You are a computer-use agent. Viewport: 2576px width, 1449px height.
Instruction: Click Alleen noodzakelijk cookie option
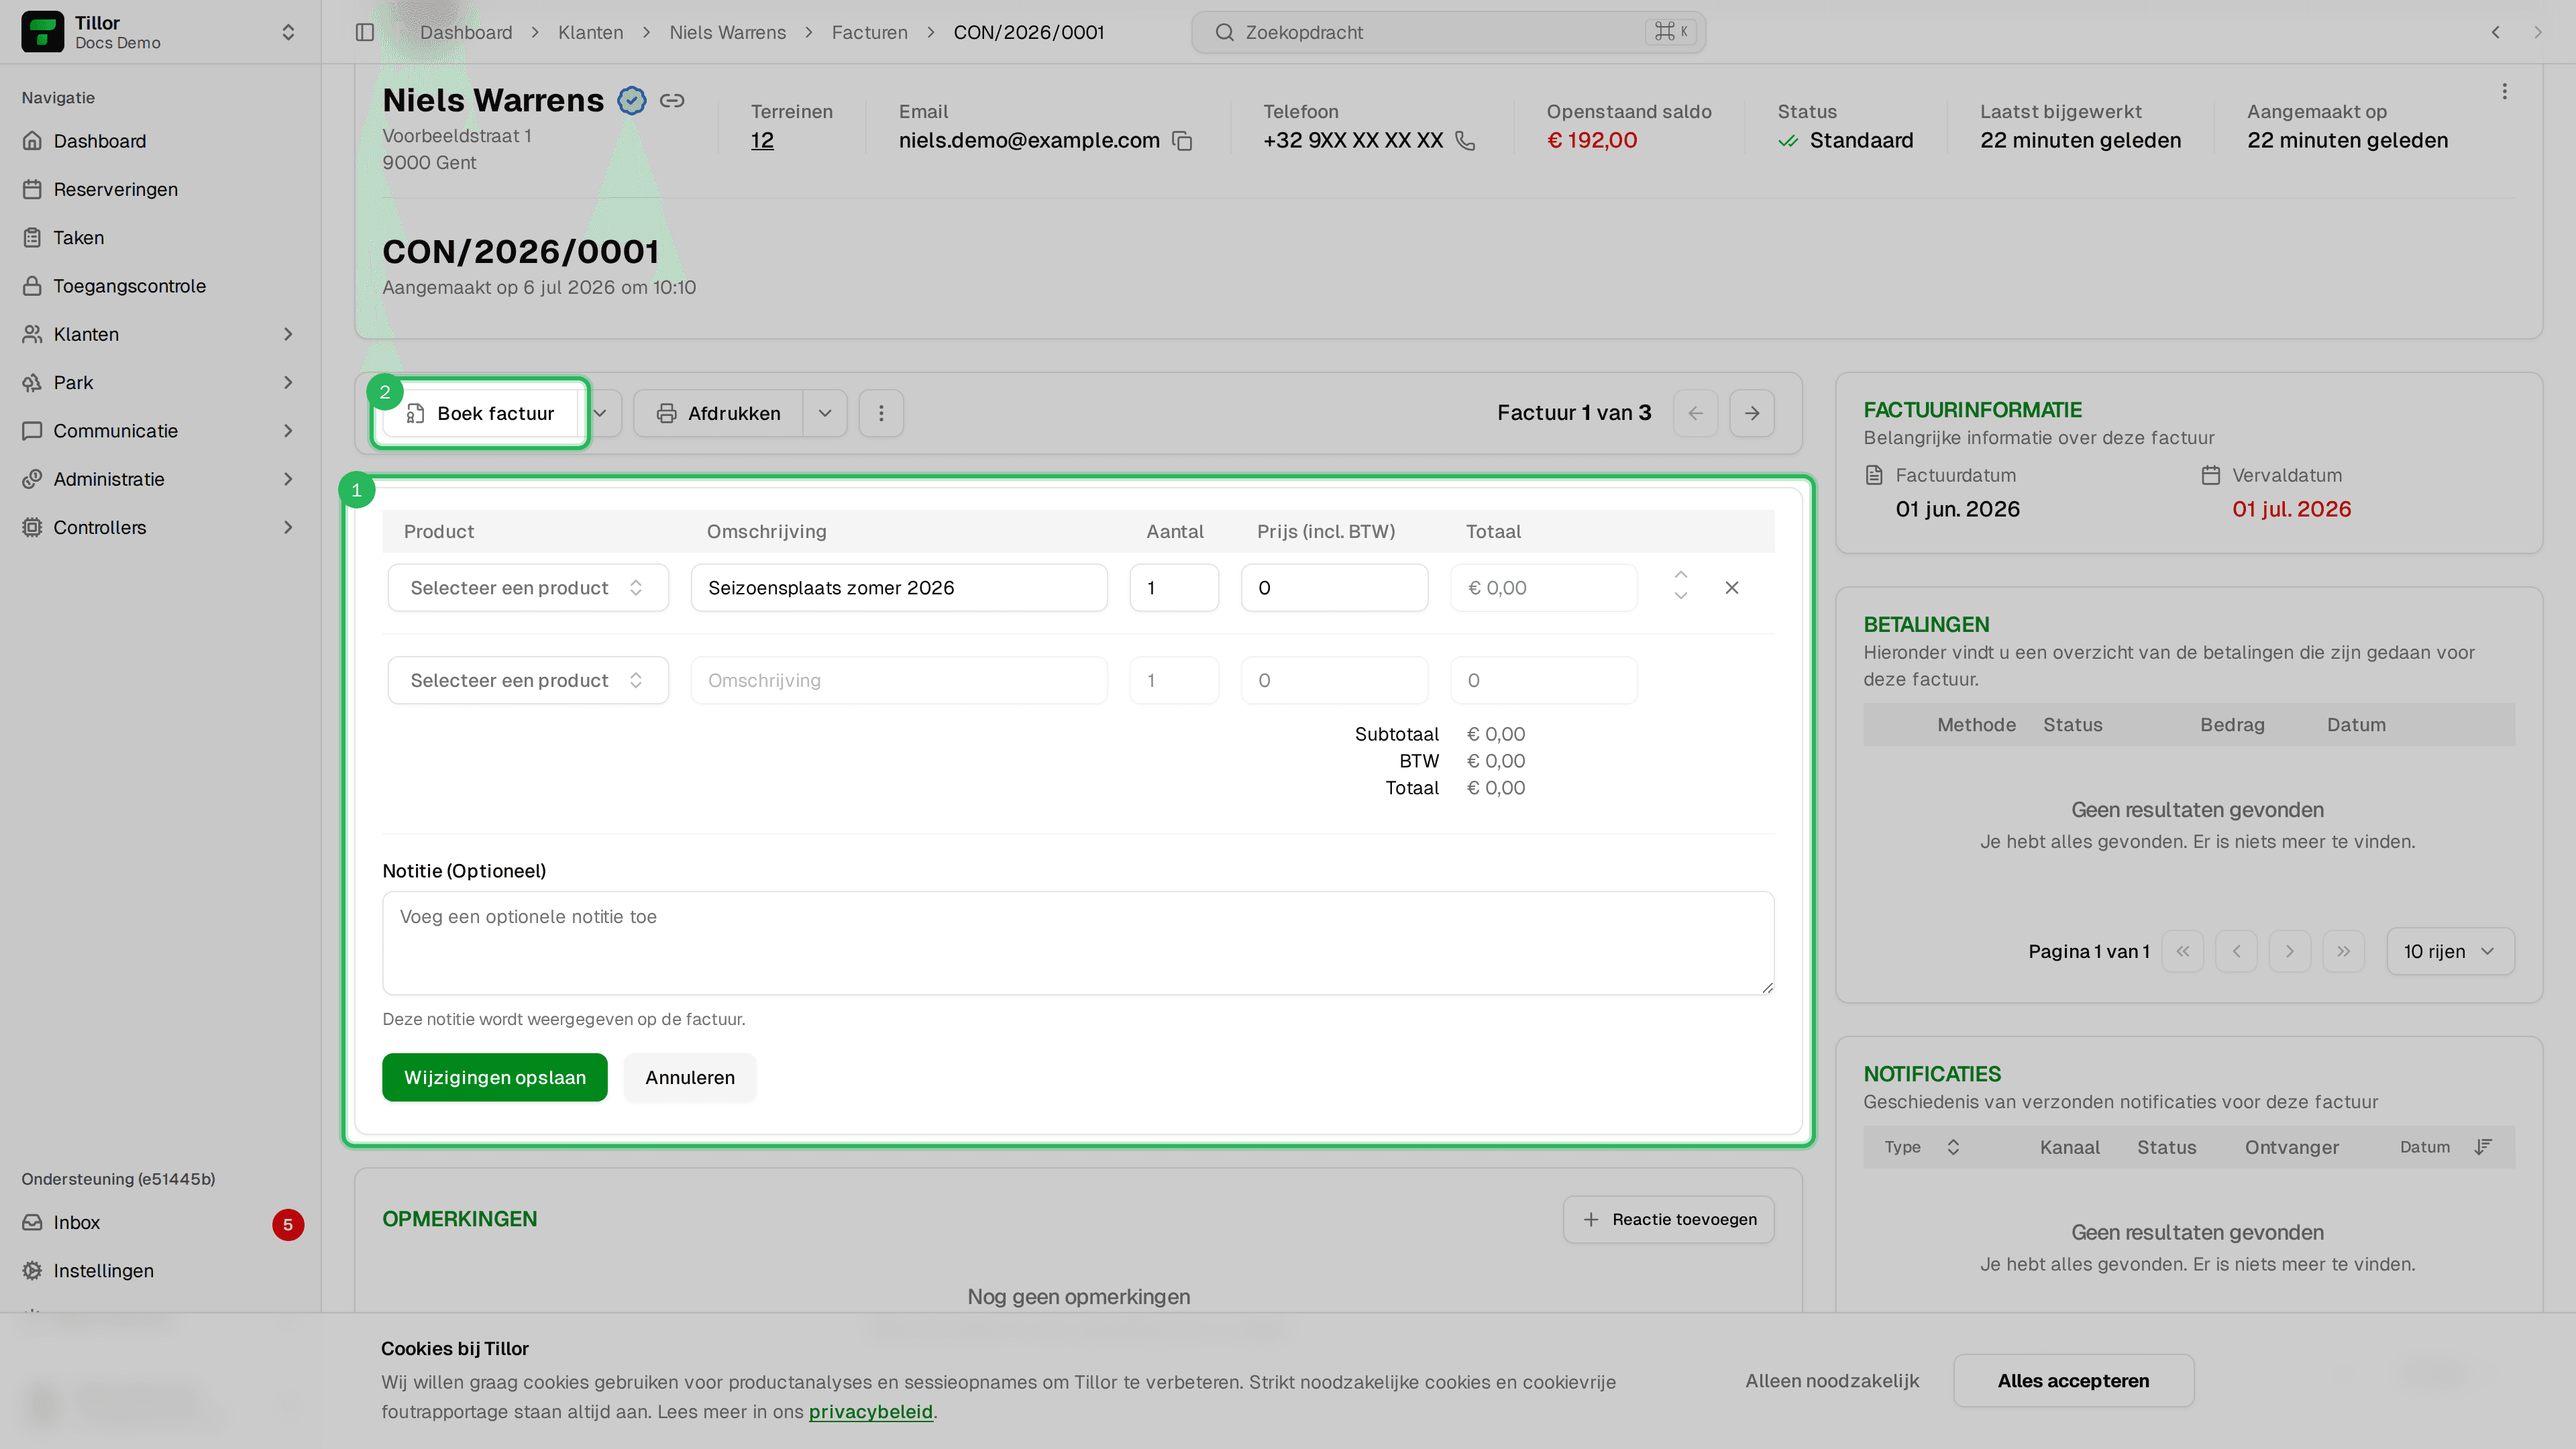pos(1832,1381)
